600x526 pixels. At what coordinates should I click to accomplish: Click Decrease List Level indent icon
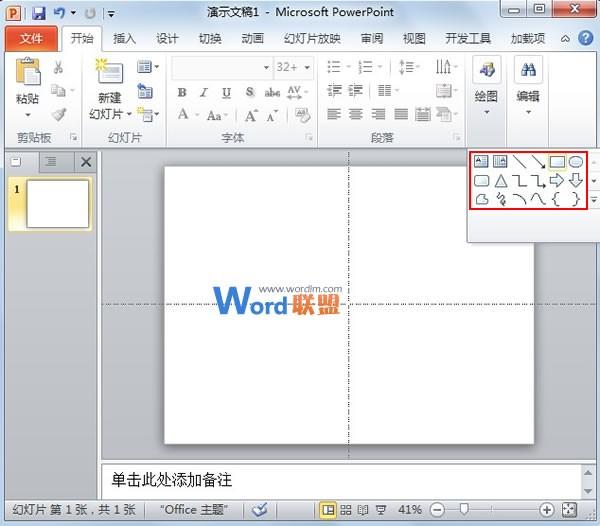point(334,91)
